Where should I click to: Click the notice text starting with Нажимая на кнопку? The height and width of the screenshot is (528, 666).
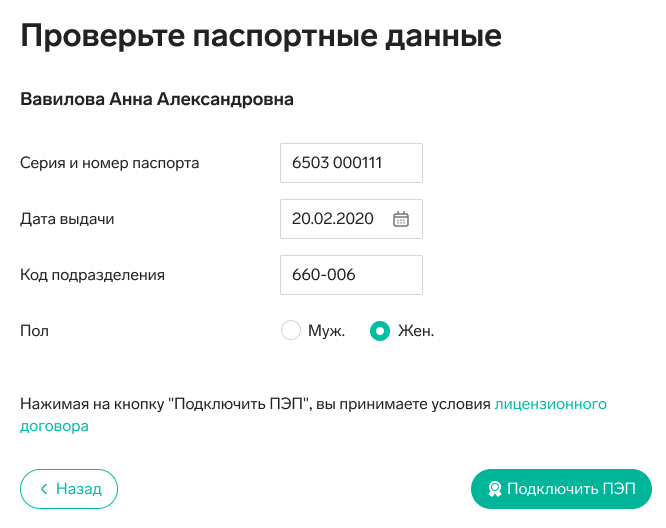coord(255,404)
